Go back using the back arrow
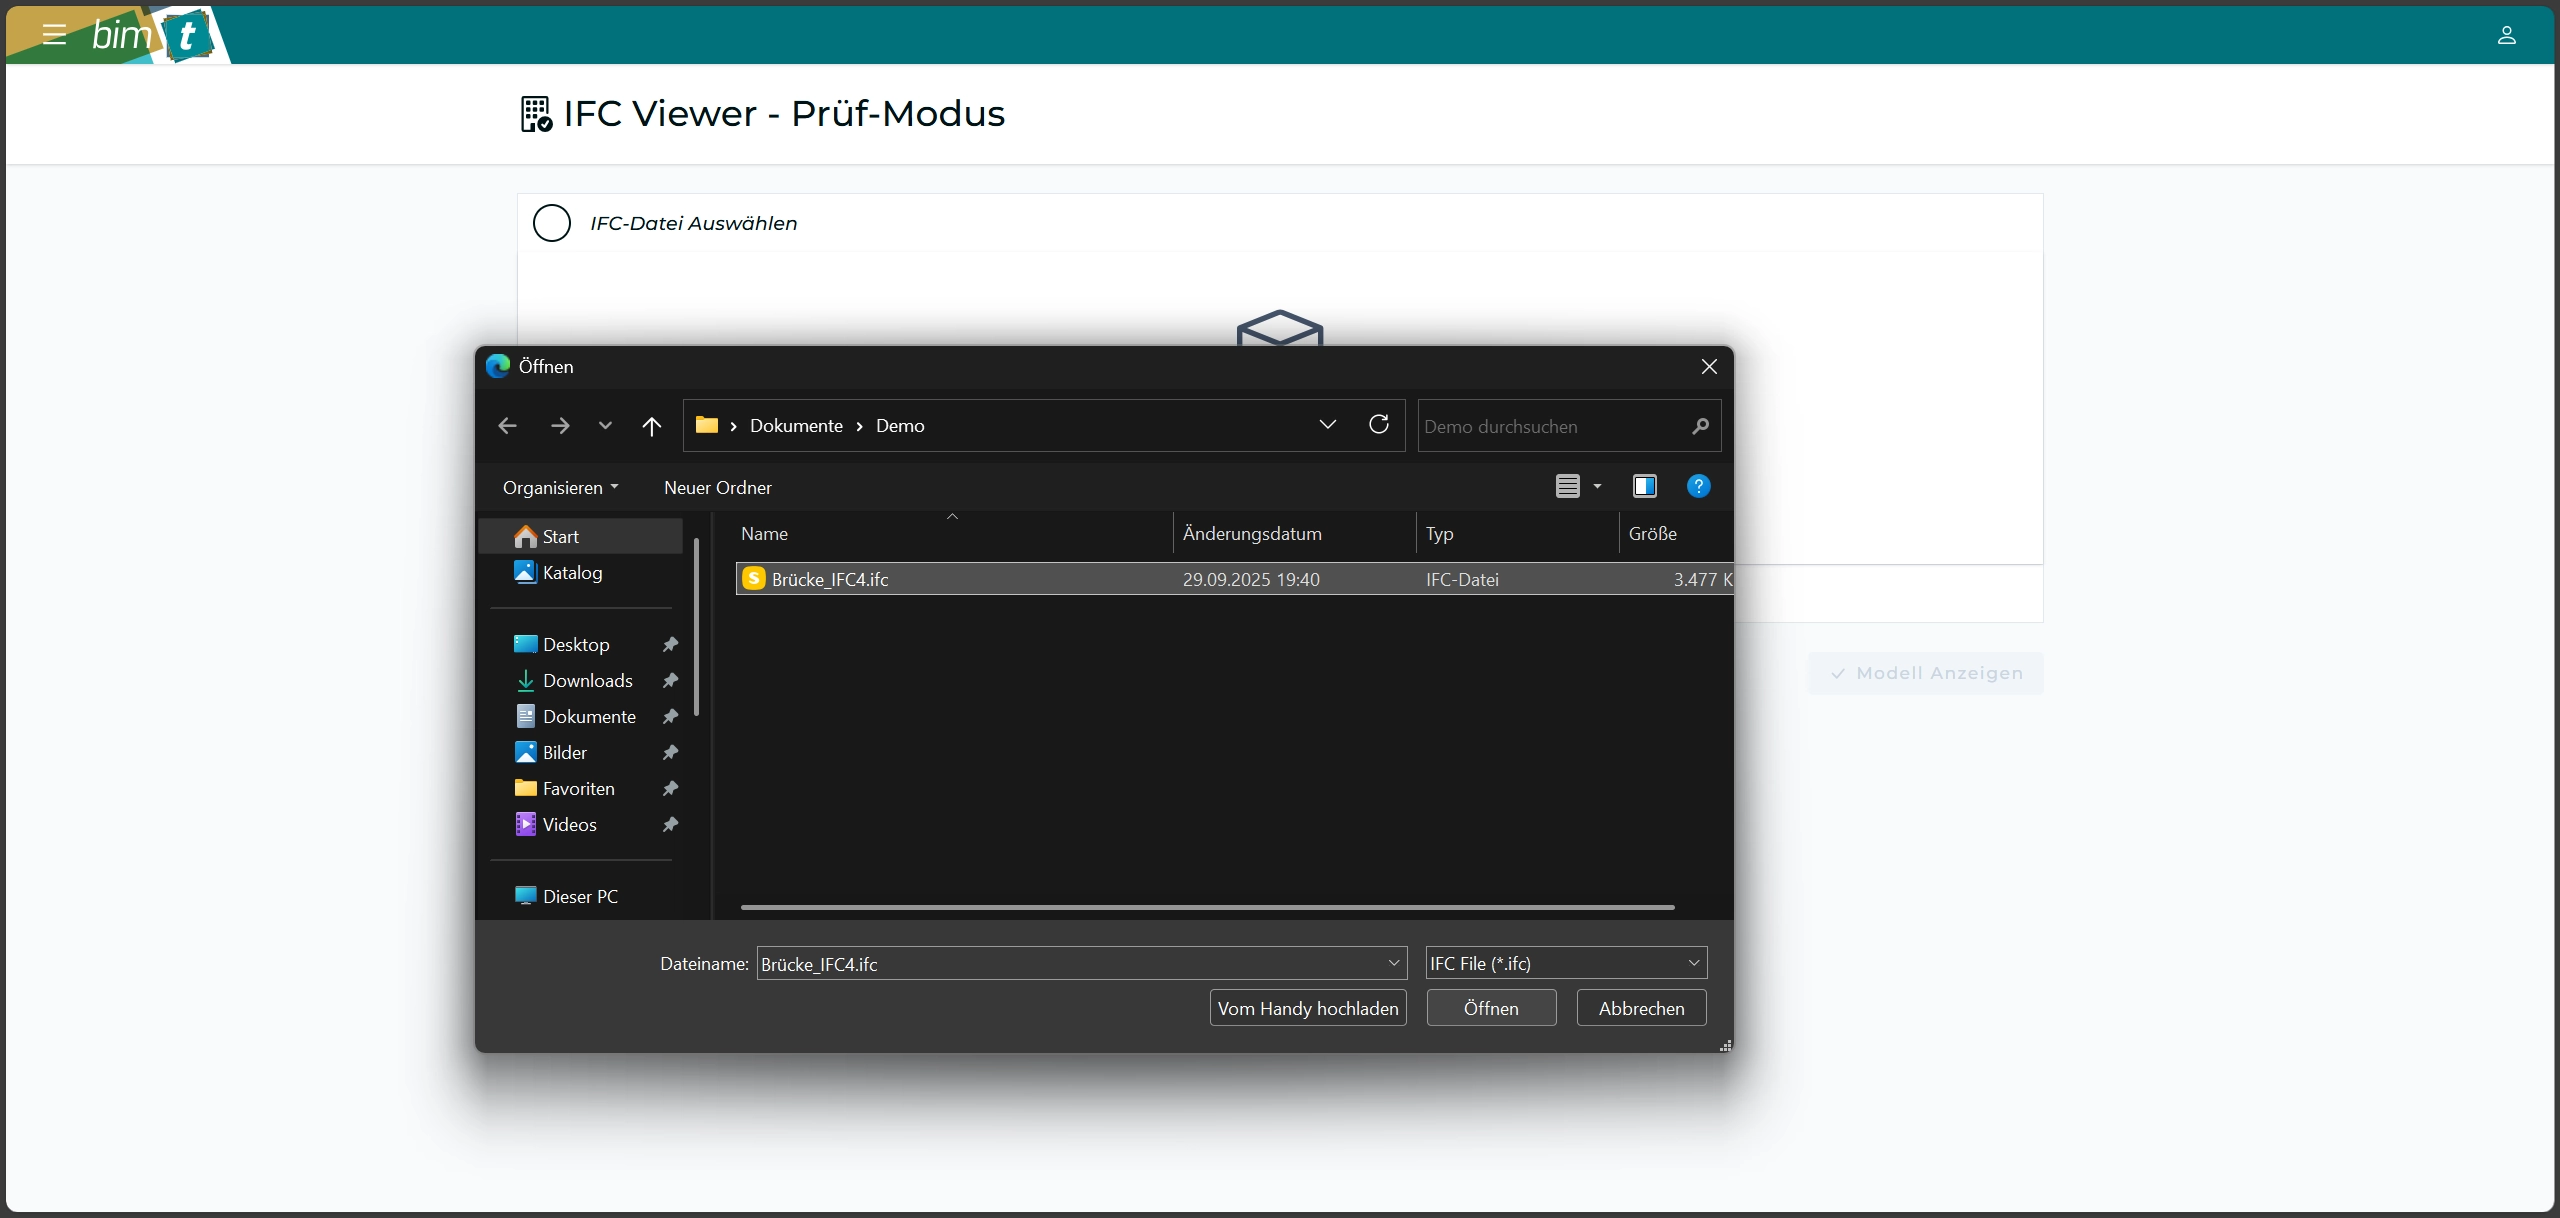 (507, 426)
